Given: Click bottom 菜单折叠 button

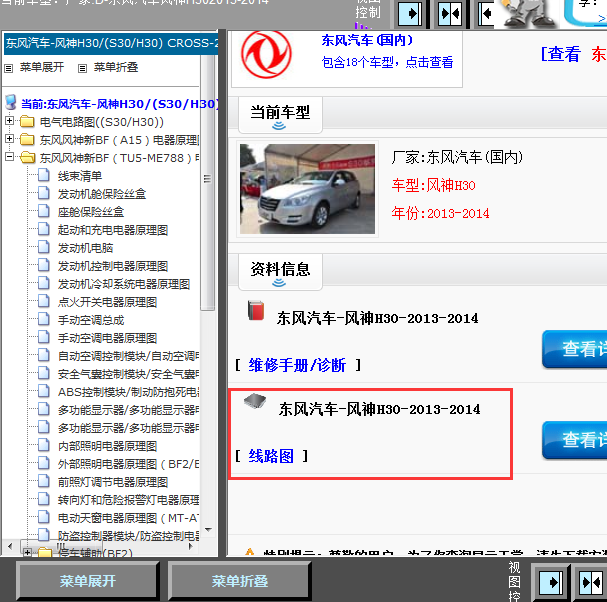Looking at the screenshot, I should click(x=240, y=581).
